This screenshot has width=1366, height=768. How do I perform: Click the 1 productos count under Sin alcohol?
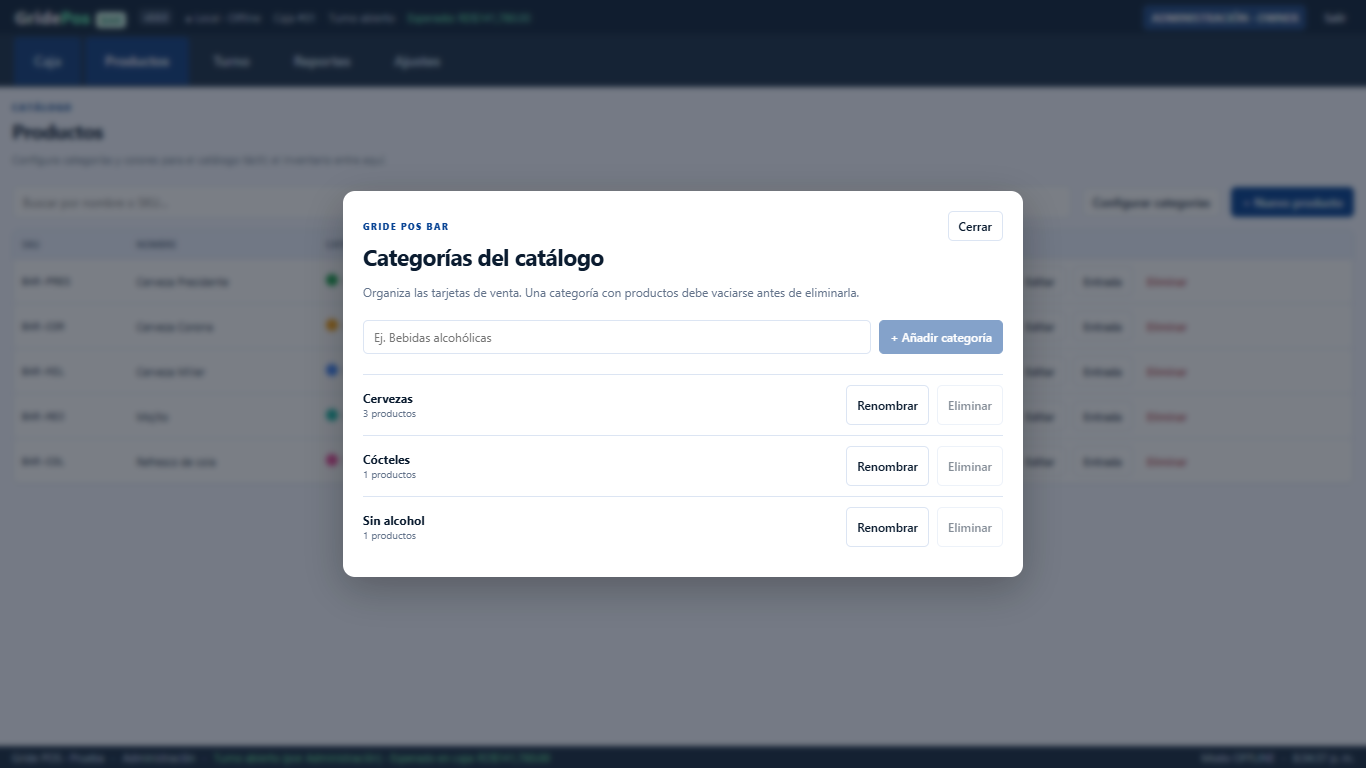[389, 536]
